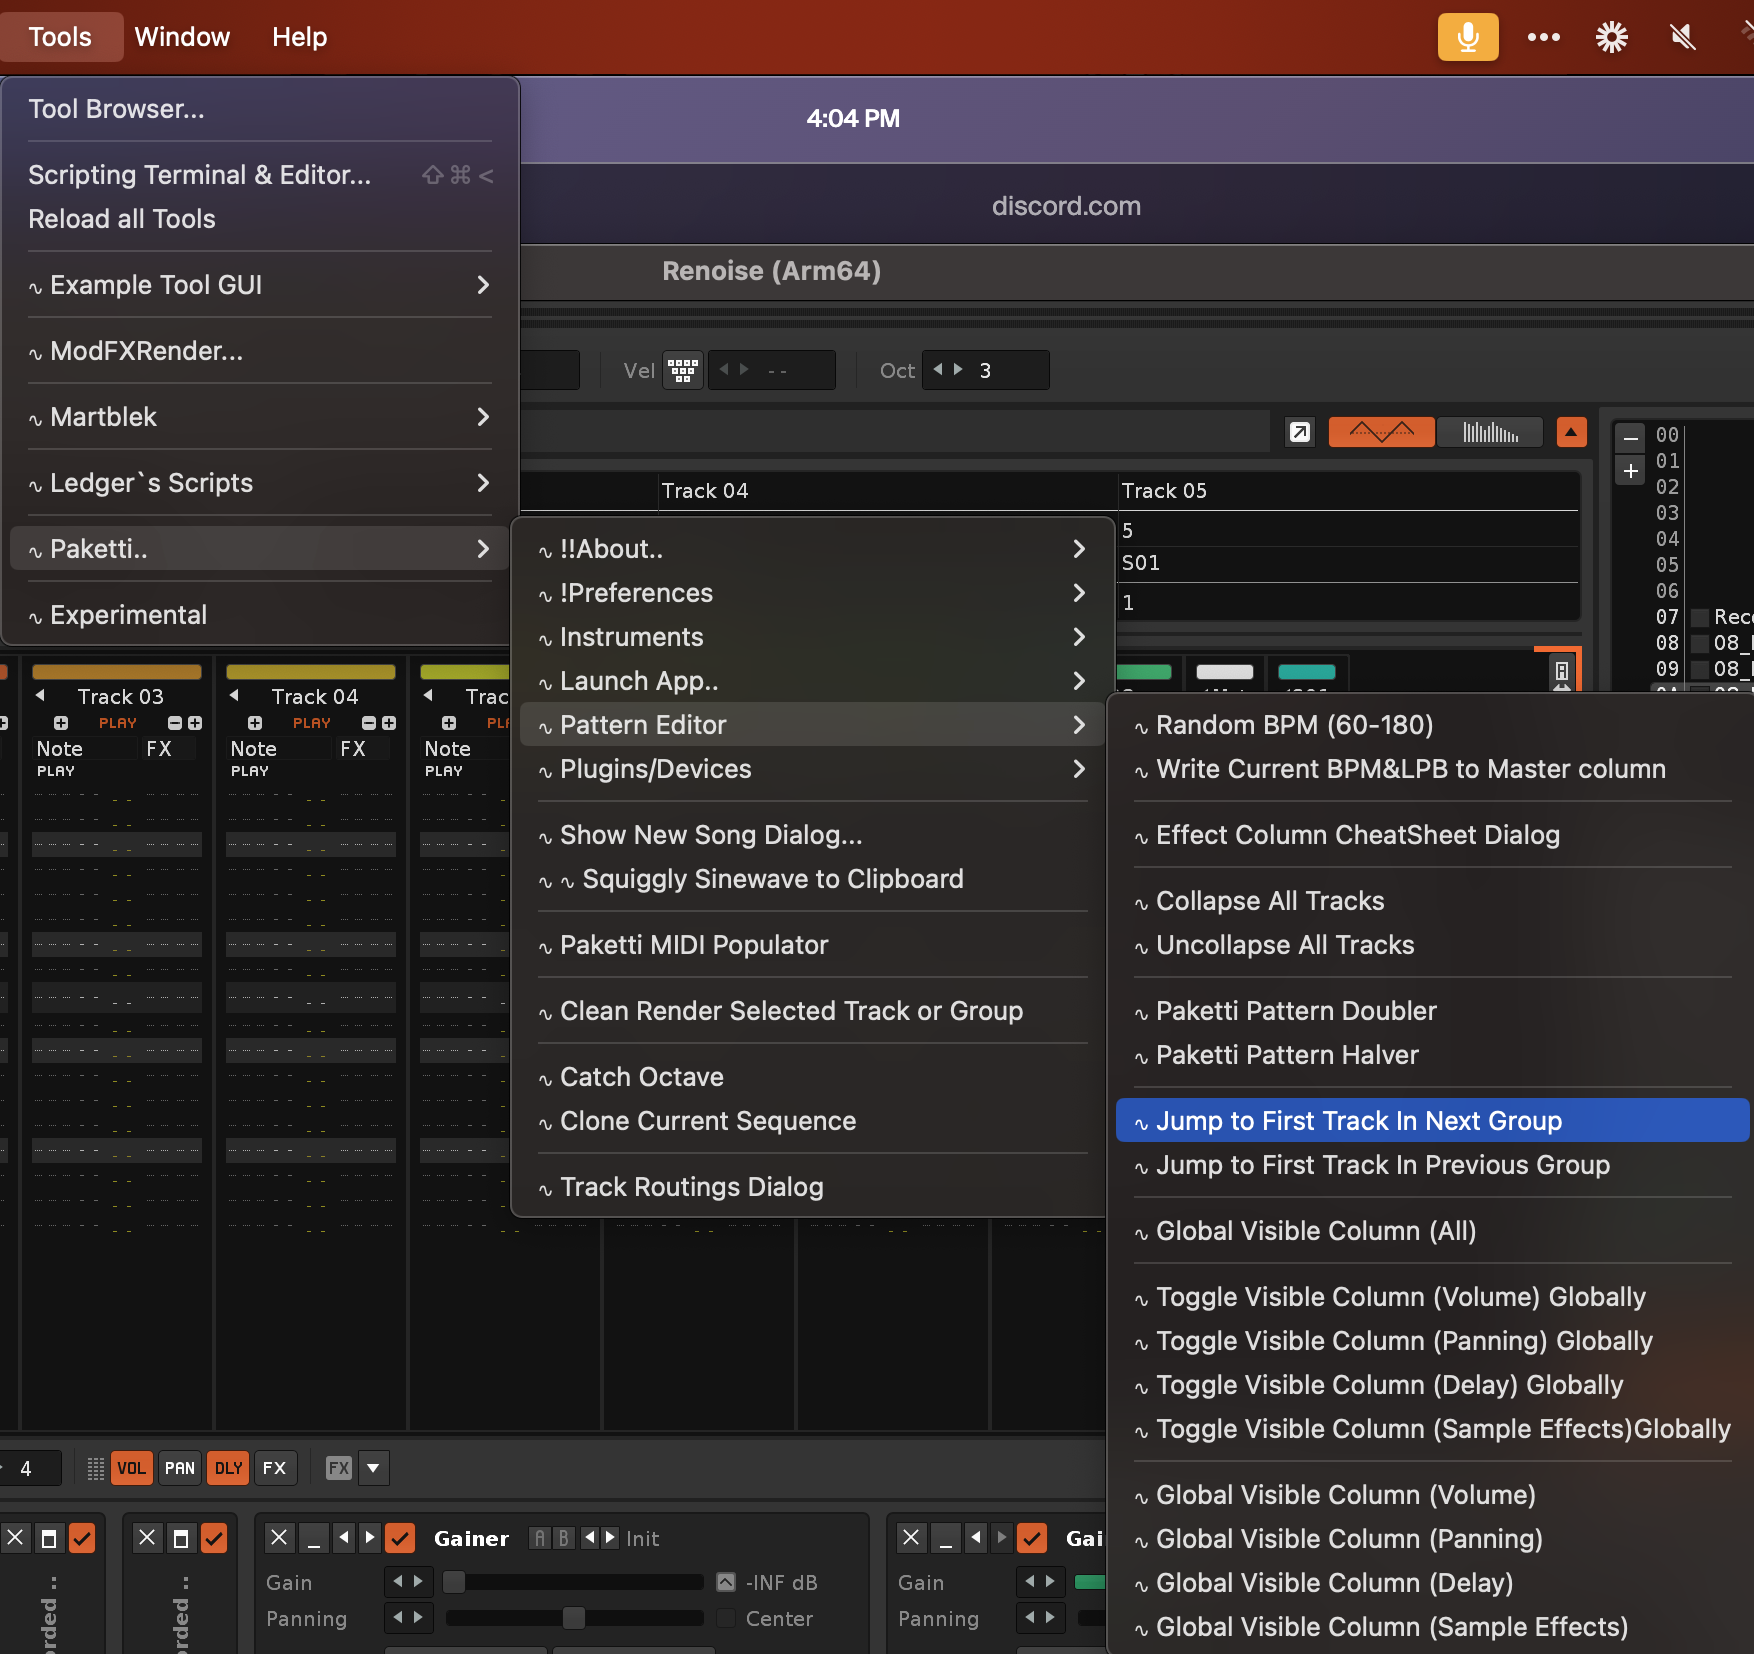Select Paketti Pattern Doubler
This screenshot has width=1754, height=1654.
pos(1296,1011)
